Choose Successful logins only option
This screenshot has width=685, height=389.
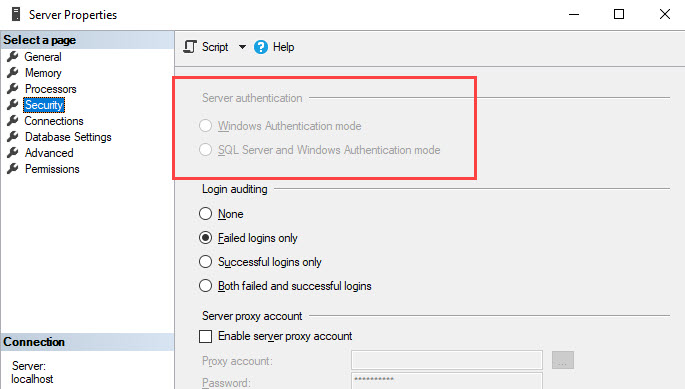(x=205, y=262)
